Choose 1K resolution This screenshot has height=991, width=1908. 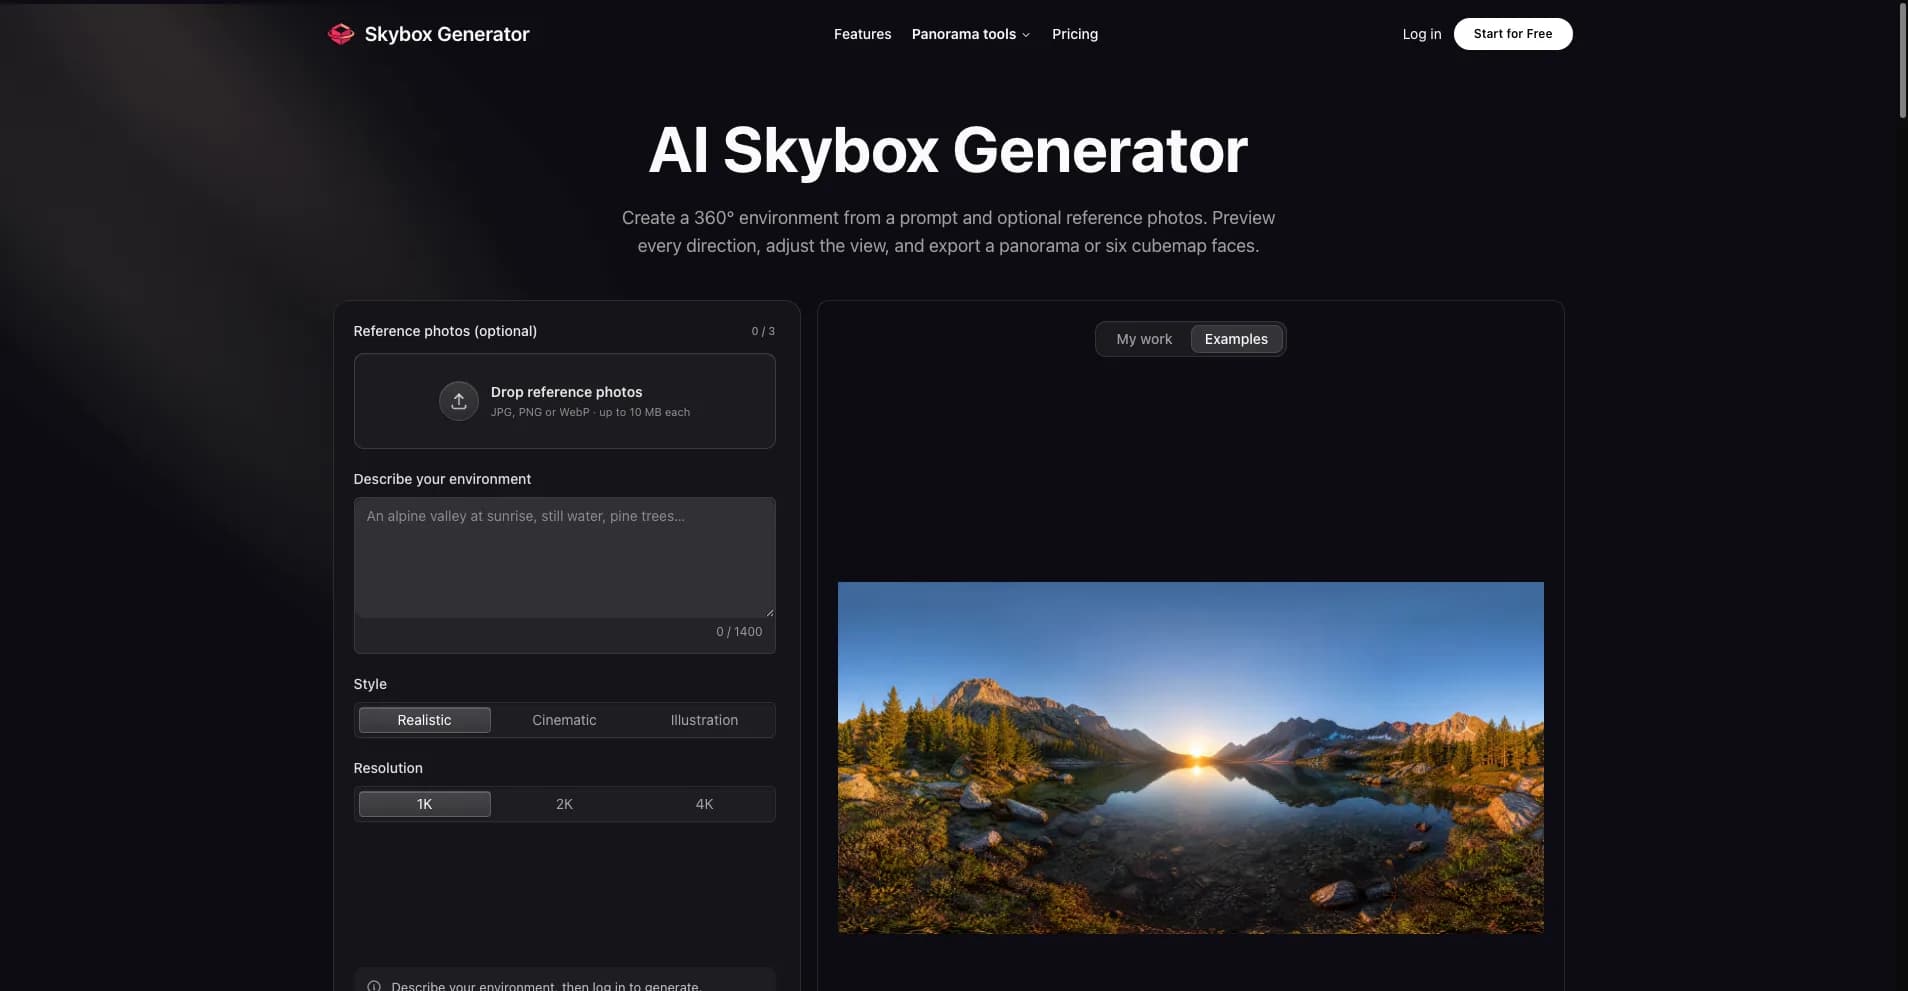point(424,804)
